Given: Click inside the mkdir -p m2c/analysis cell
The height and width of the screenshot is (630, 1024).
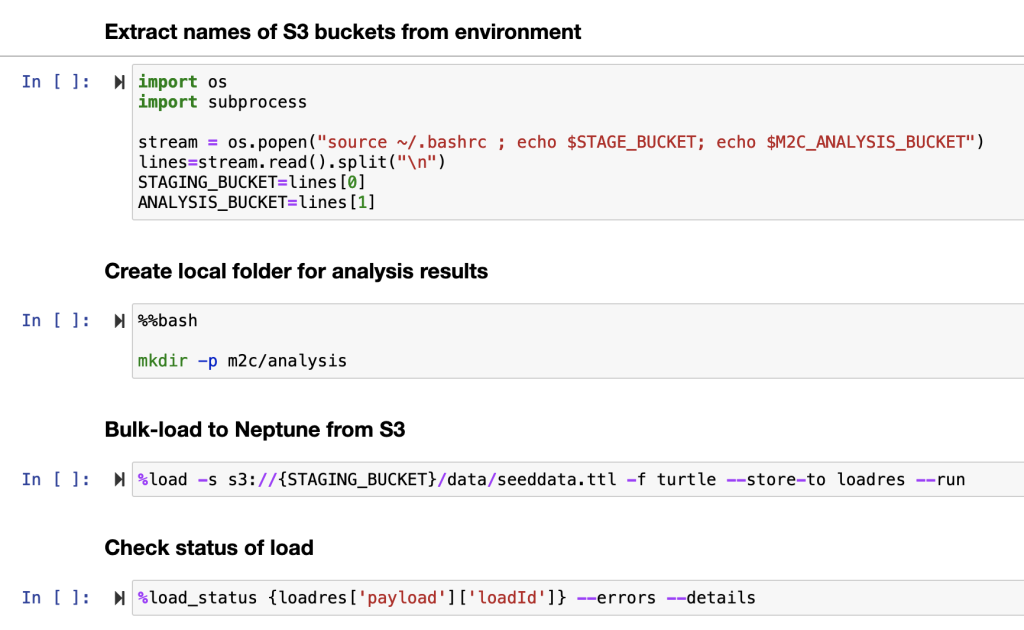Looking at the screenshot, I should 578,341.
